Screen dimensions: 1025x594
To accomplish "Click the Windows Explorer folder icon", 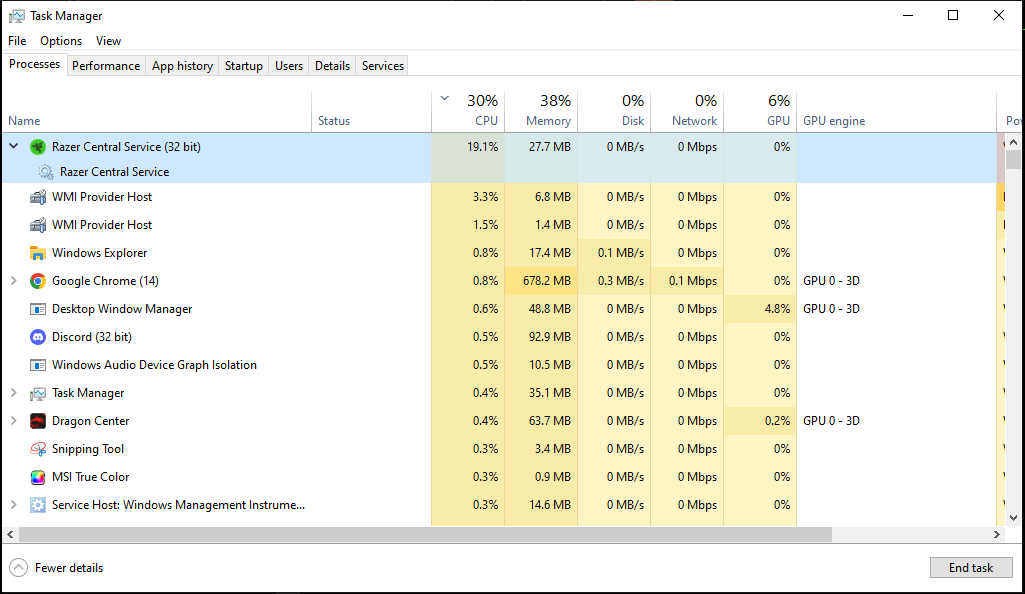I will coord(38,253).
